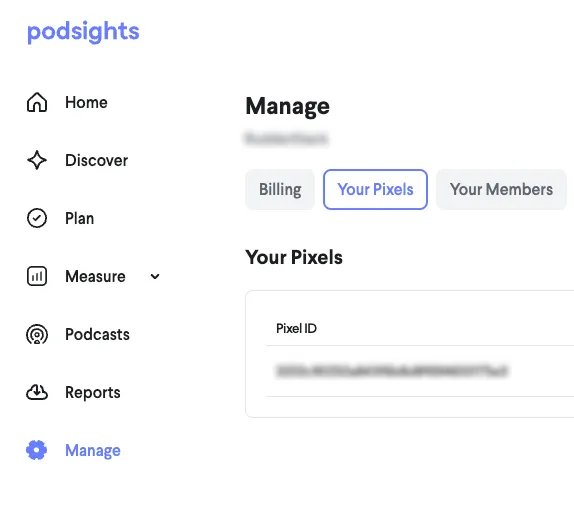574x510 pixels.
Task: Click the podsights logo
Action: click(83, 31)
